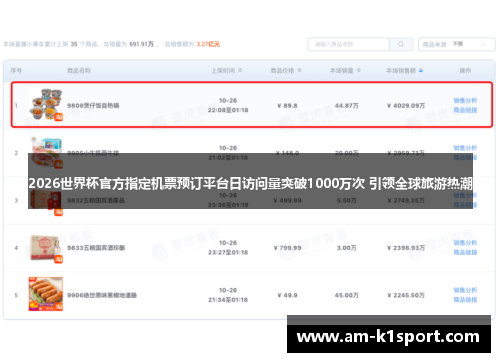The height and width of the screenshot is (362, 500).
Task: Click sales amount ¥ 2245.50万
Action: point(406,295)
